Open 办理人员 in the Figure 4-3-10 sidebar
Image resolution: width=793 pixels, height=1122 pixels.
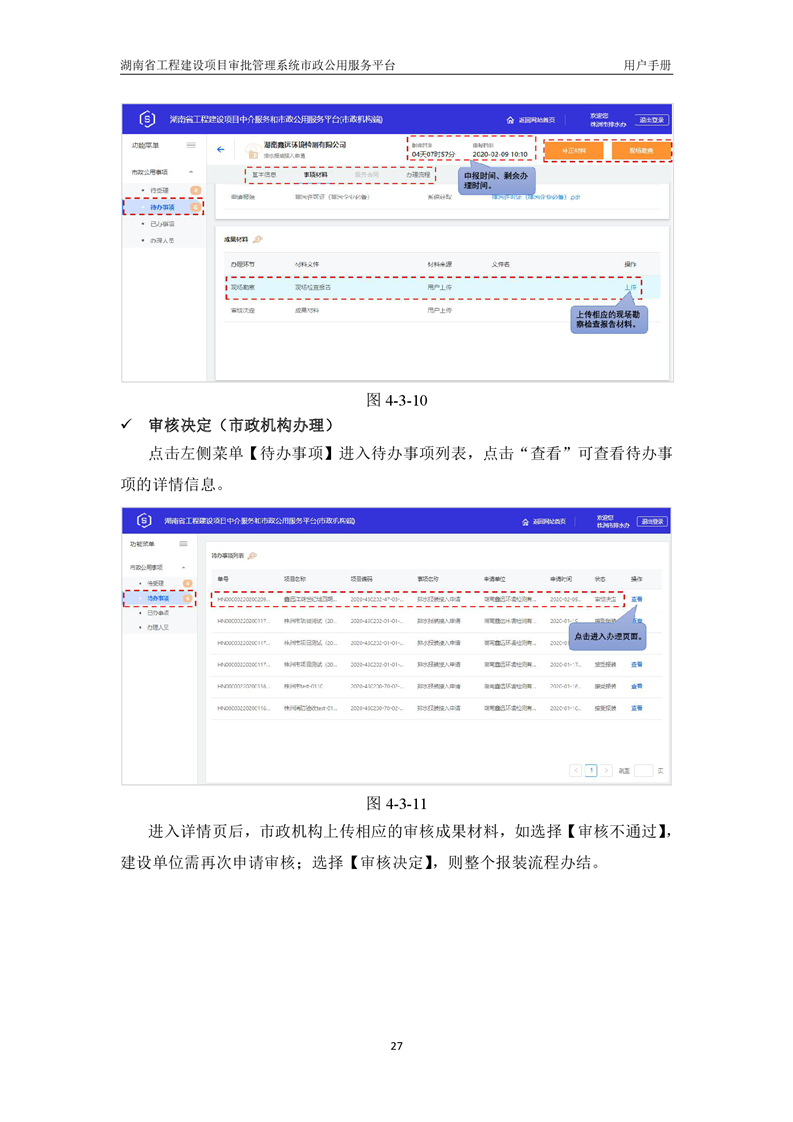(162, 240)
